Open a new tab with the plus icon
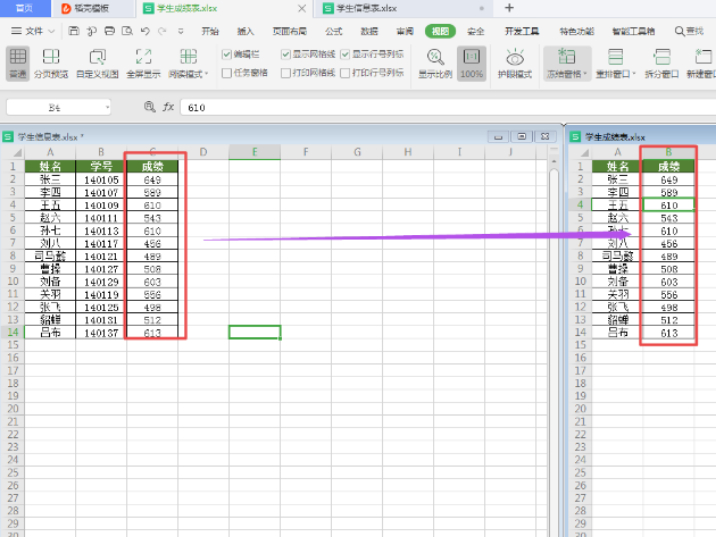 (510, 8)
